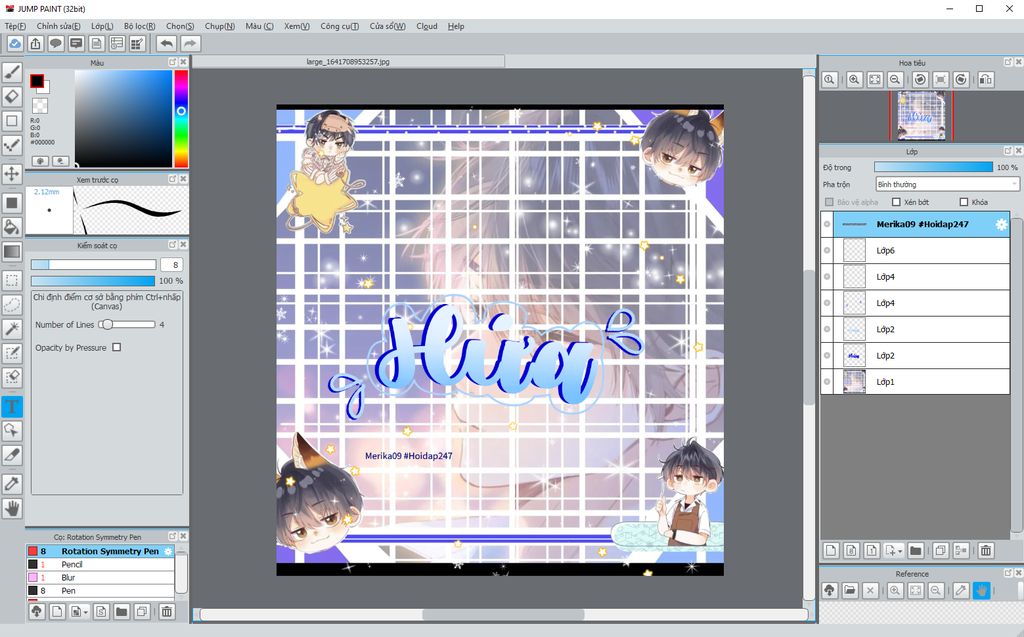Delete brush with trash icon in brush panel
Viewport: 1024px width, 637px height.
(x=167, y=612)
